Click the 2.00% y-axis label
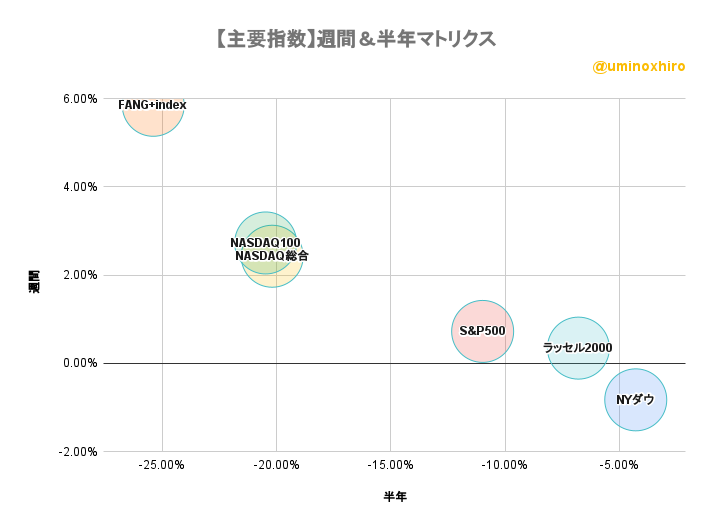 coord(79,275)
